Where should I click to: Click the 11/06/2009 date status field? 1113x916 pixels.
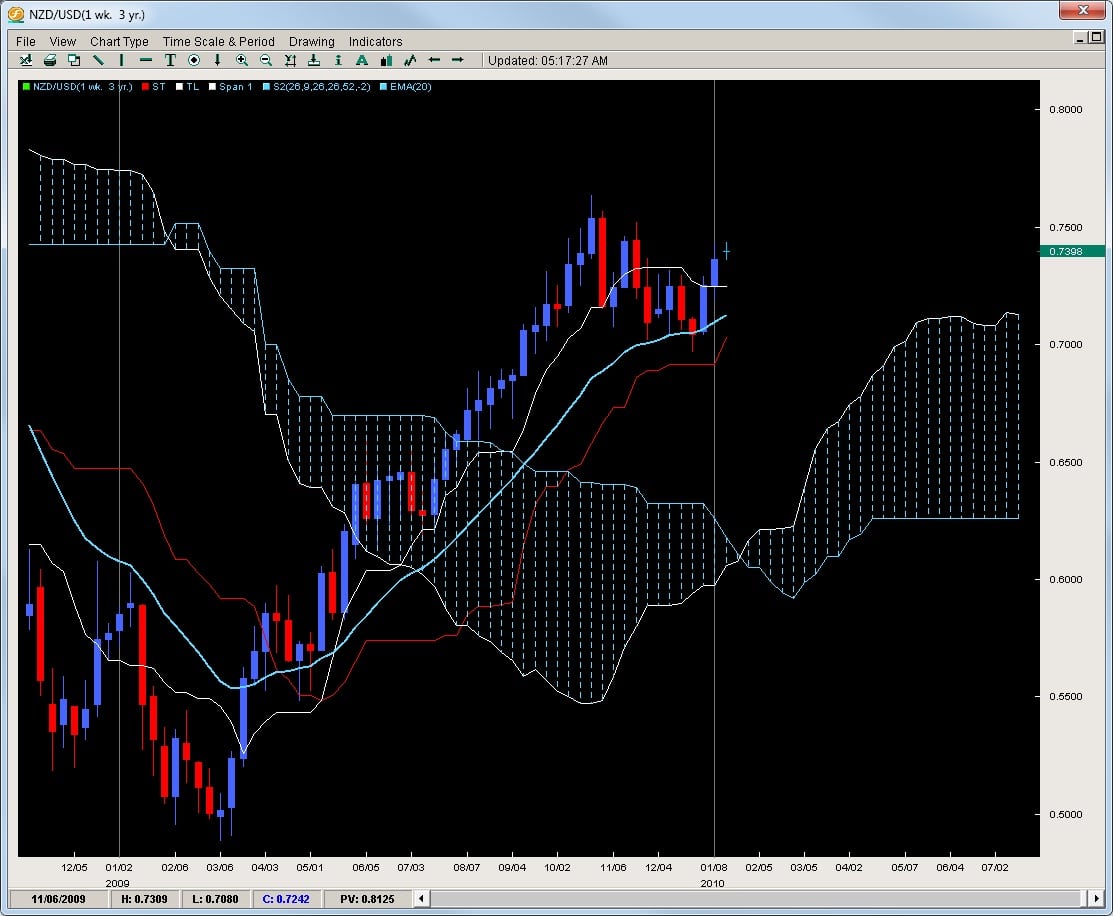(58, 899)
